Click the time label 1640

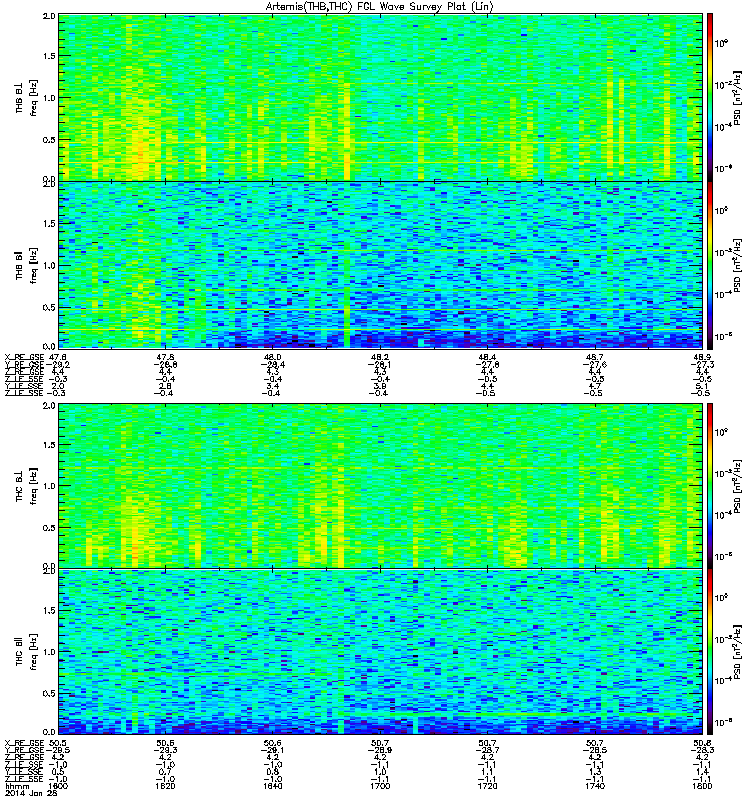point(272,786)
